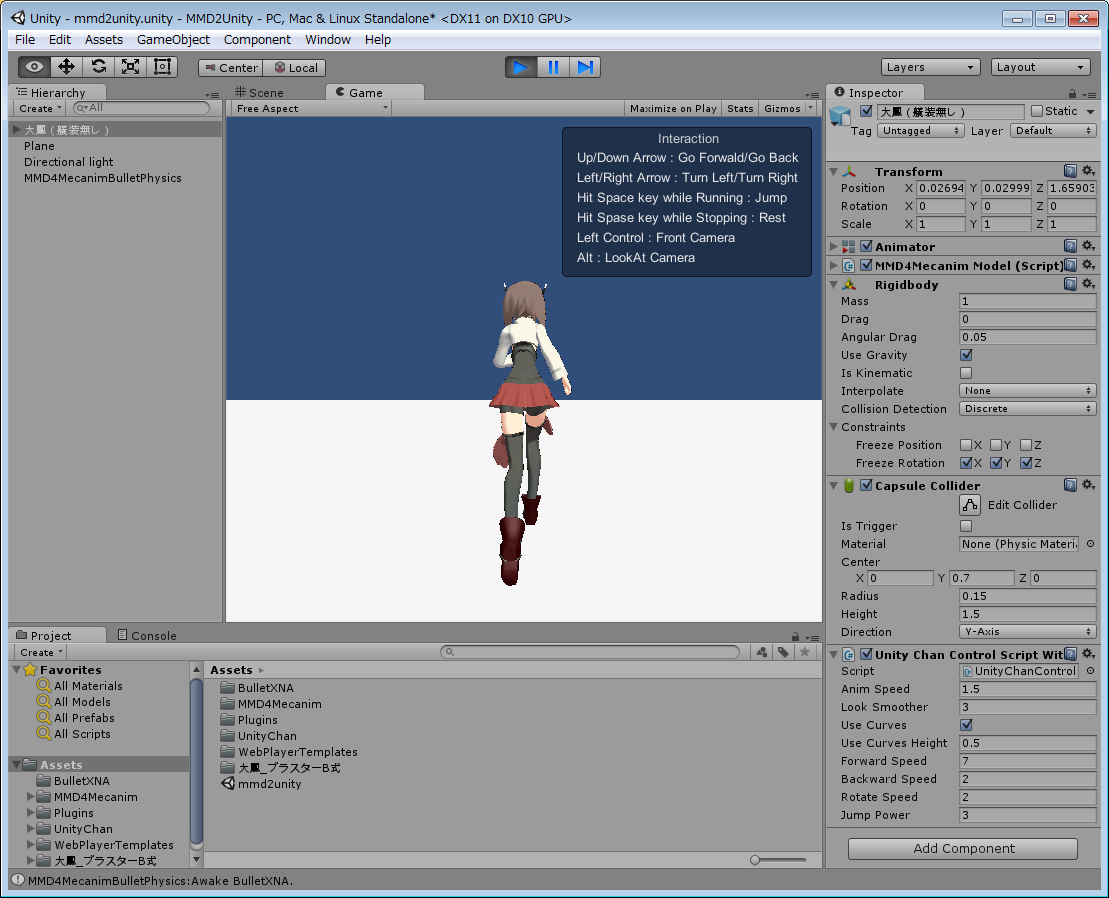Open the Free Aspect dropdown
Image resolution: width=1109 pixels, height=898 pixels.
click(311, 108)
